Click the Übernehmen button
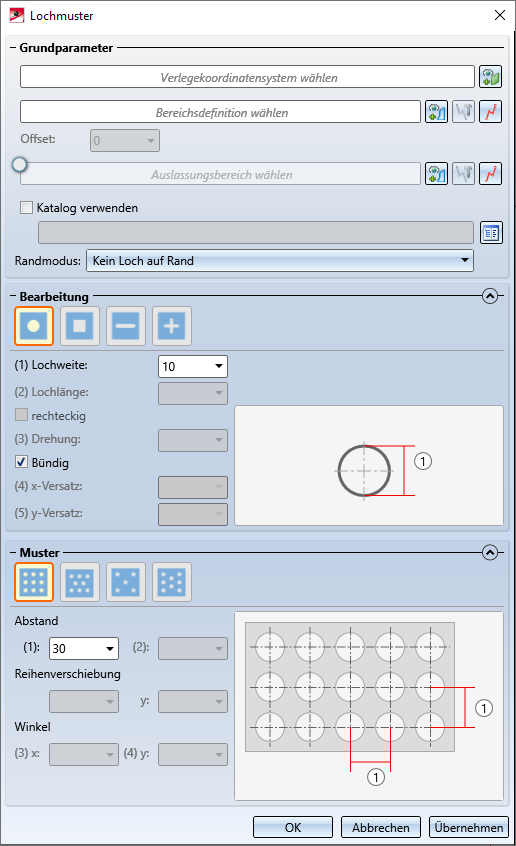Viewport: 516px width, 846px height. (x=469, y=827)
